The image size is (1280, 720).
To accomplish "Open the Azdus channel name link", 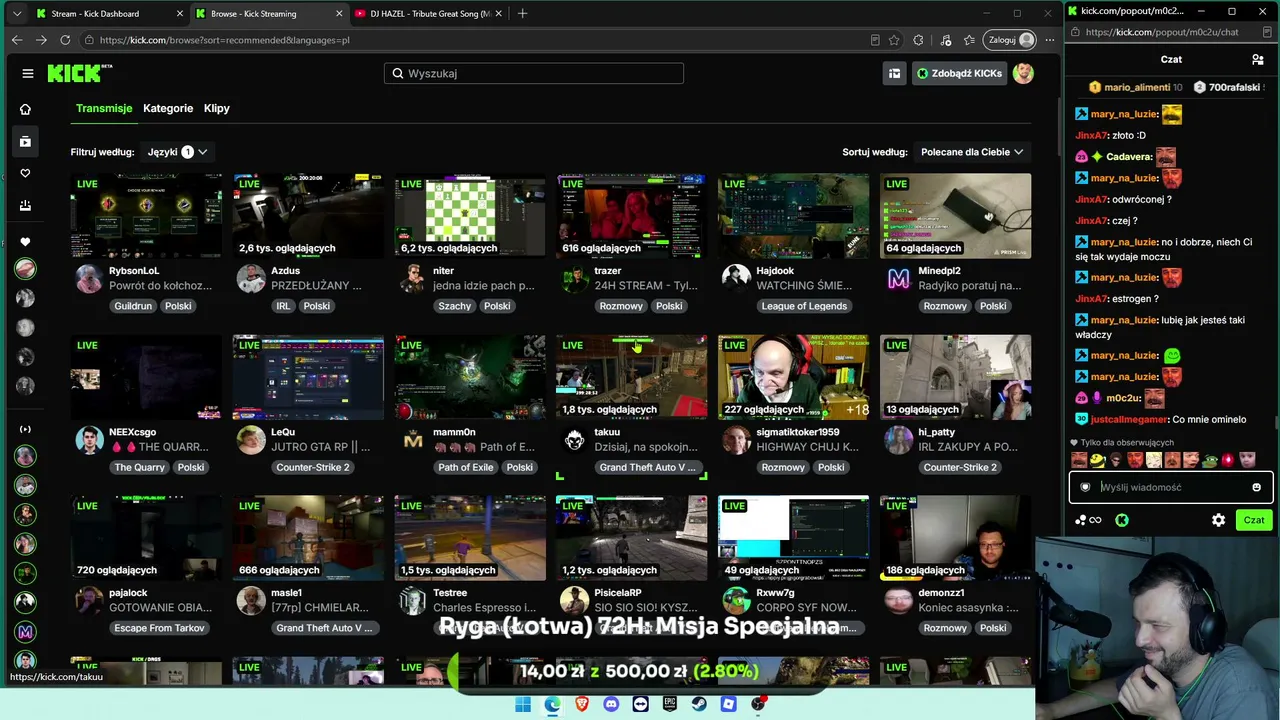I will coord(285,271).
